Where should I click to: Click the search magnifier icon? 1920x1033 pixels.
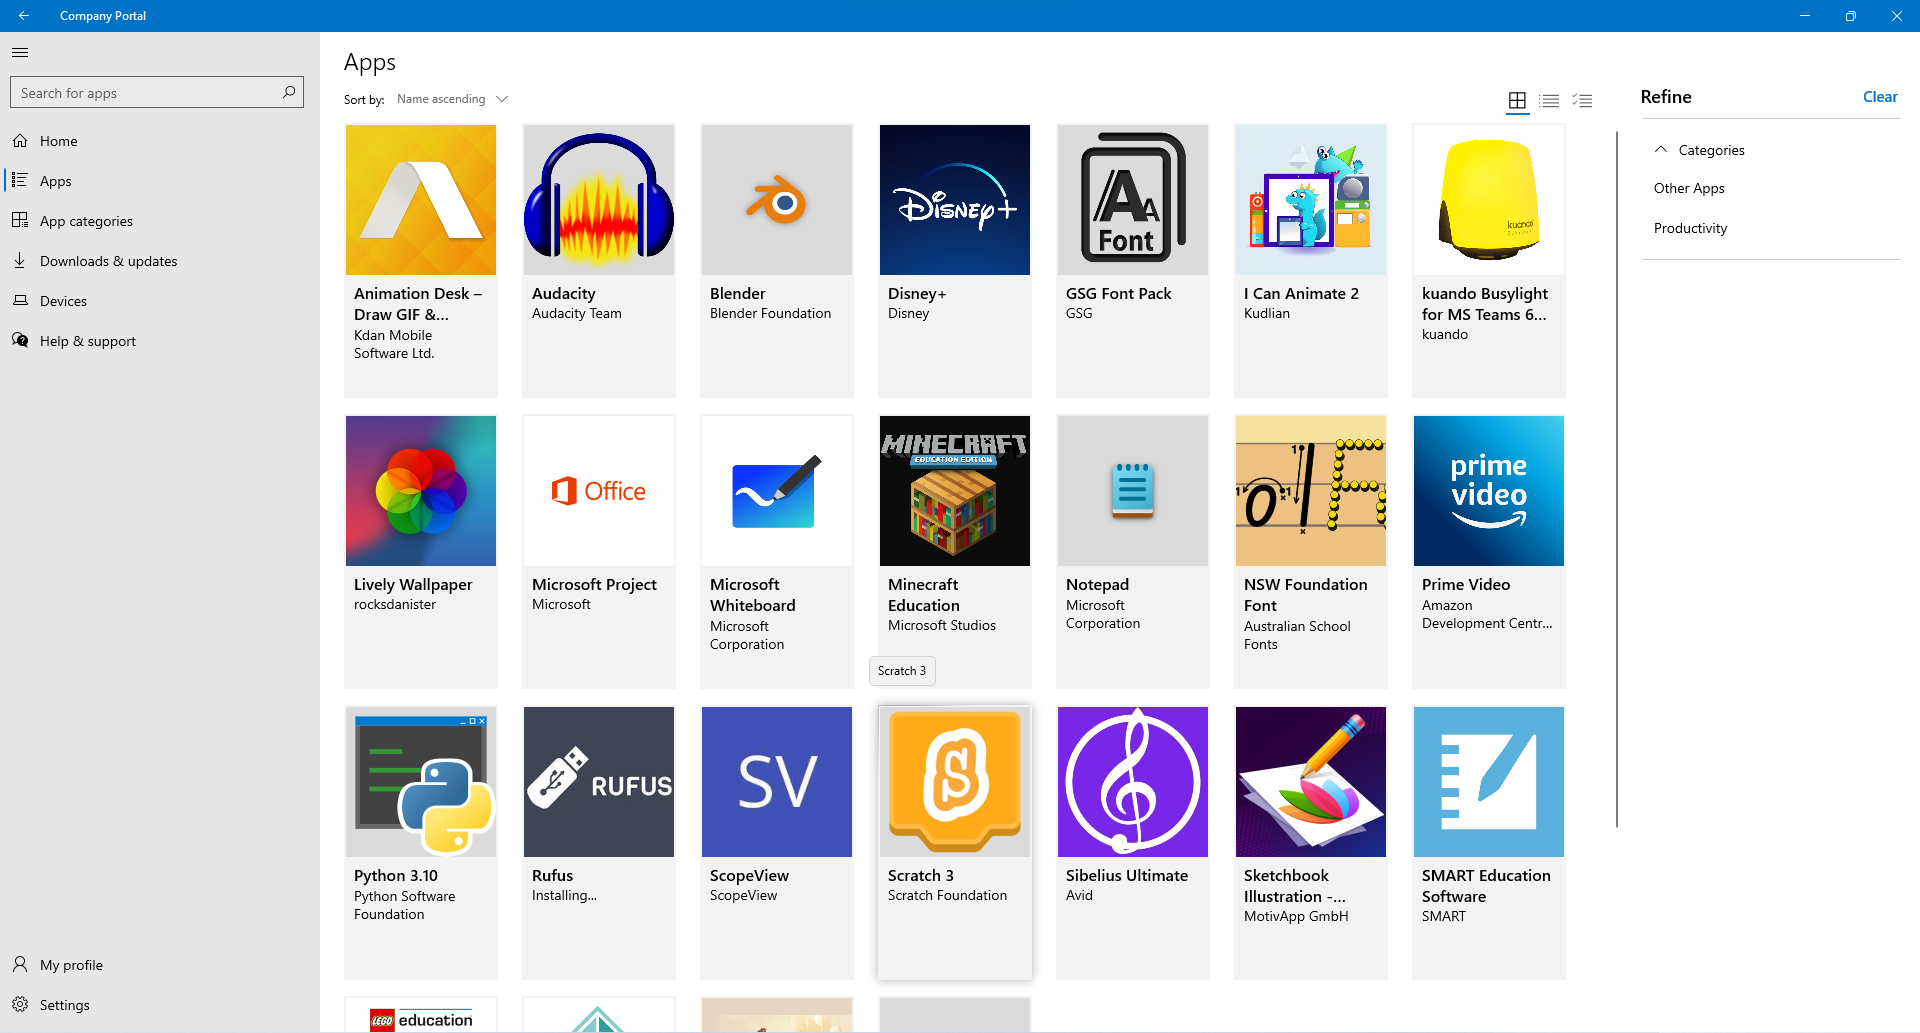pyautogui.click(x=289, y=92)
